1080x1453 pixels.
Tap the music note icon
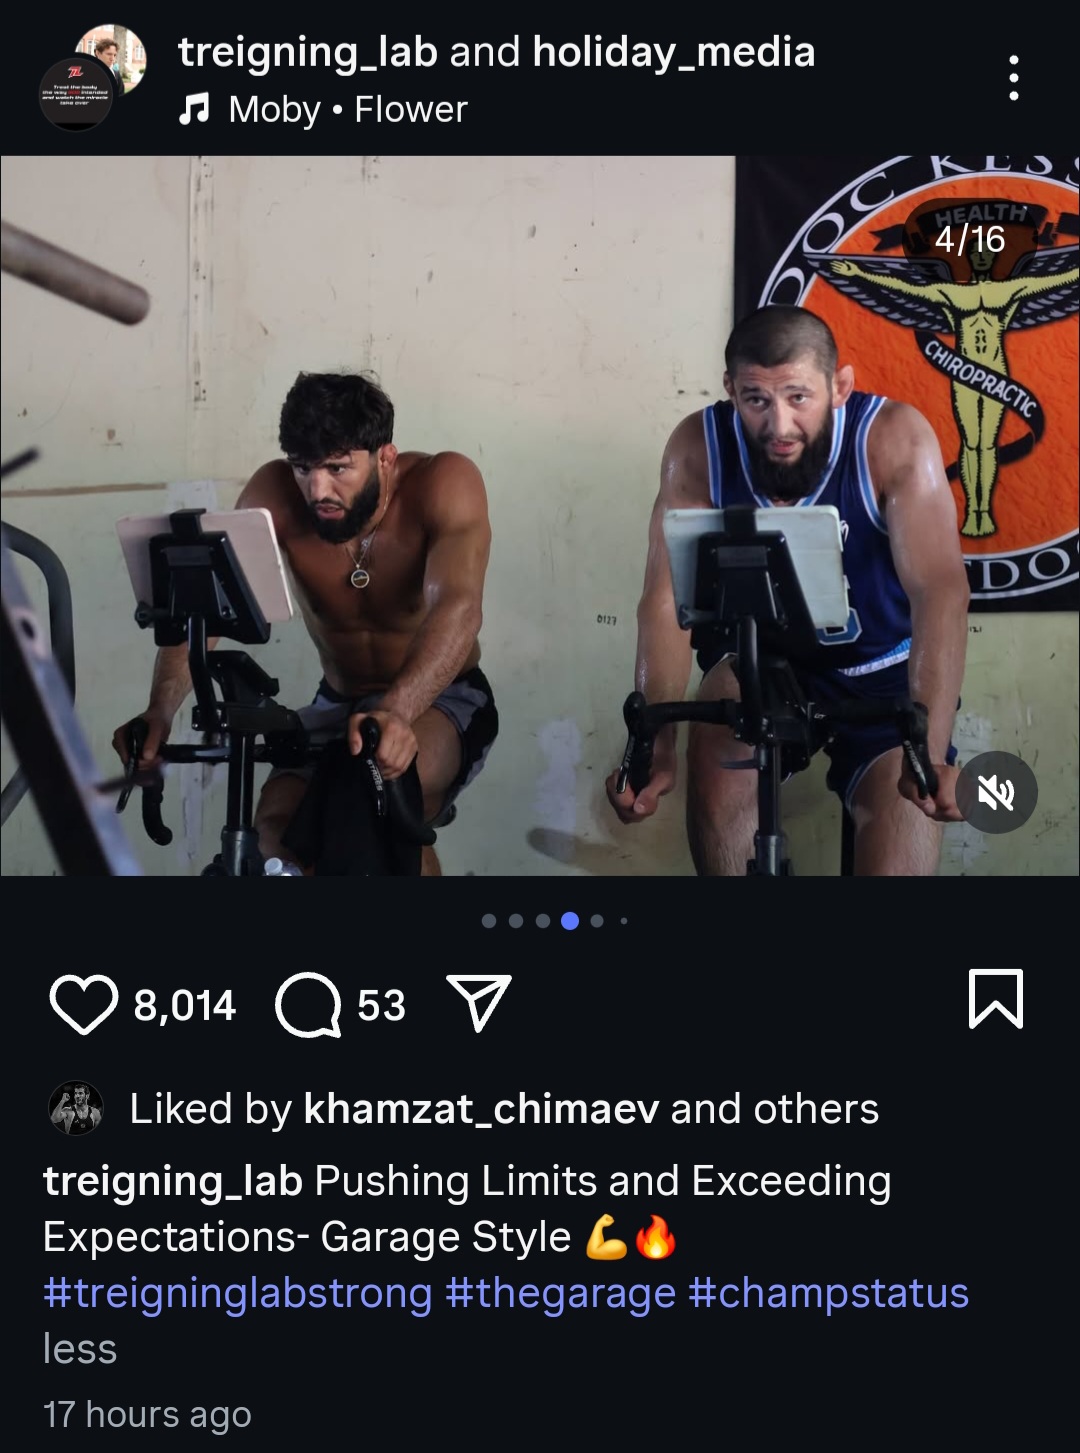[194, 109]
